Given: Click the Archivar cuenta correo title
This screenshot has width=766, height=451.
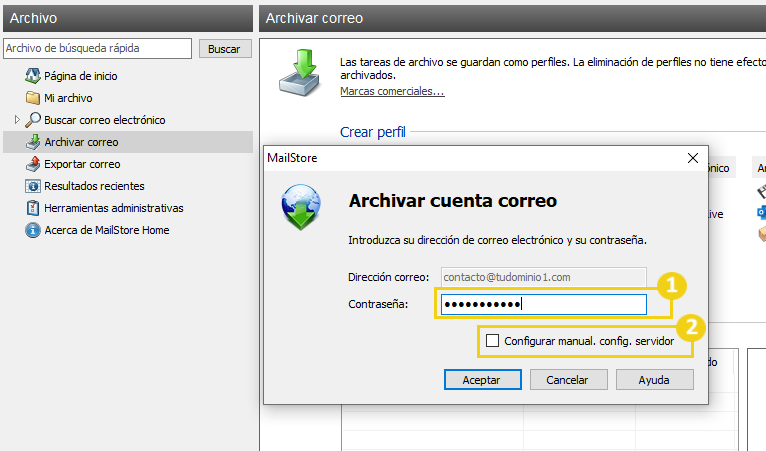Looking at the screenshot, I should (x=452, y=201).
